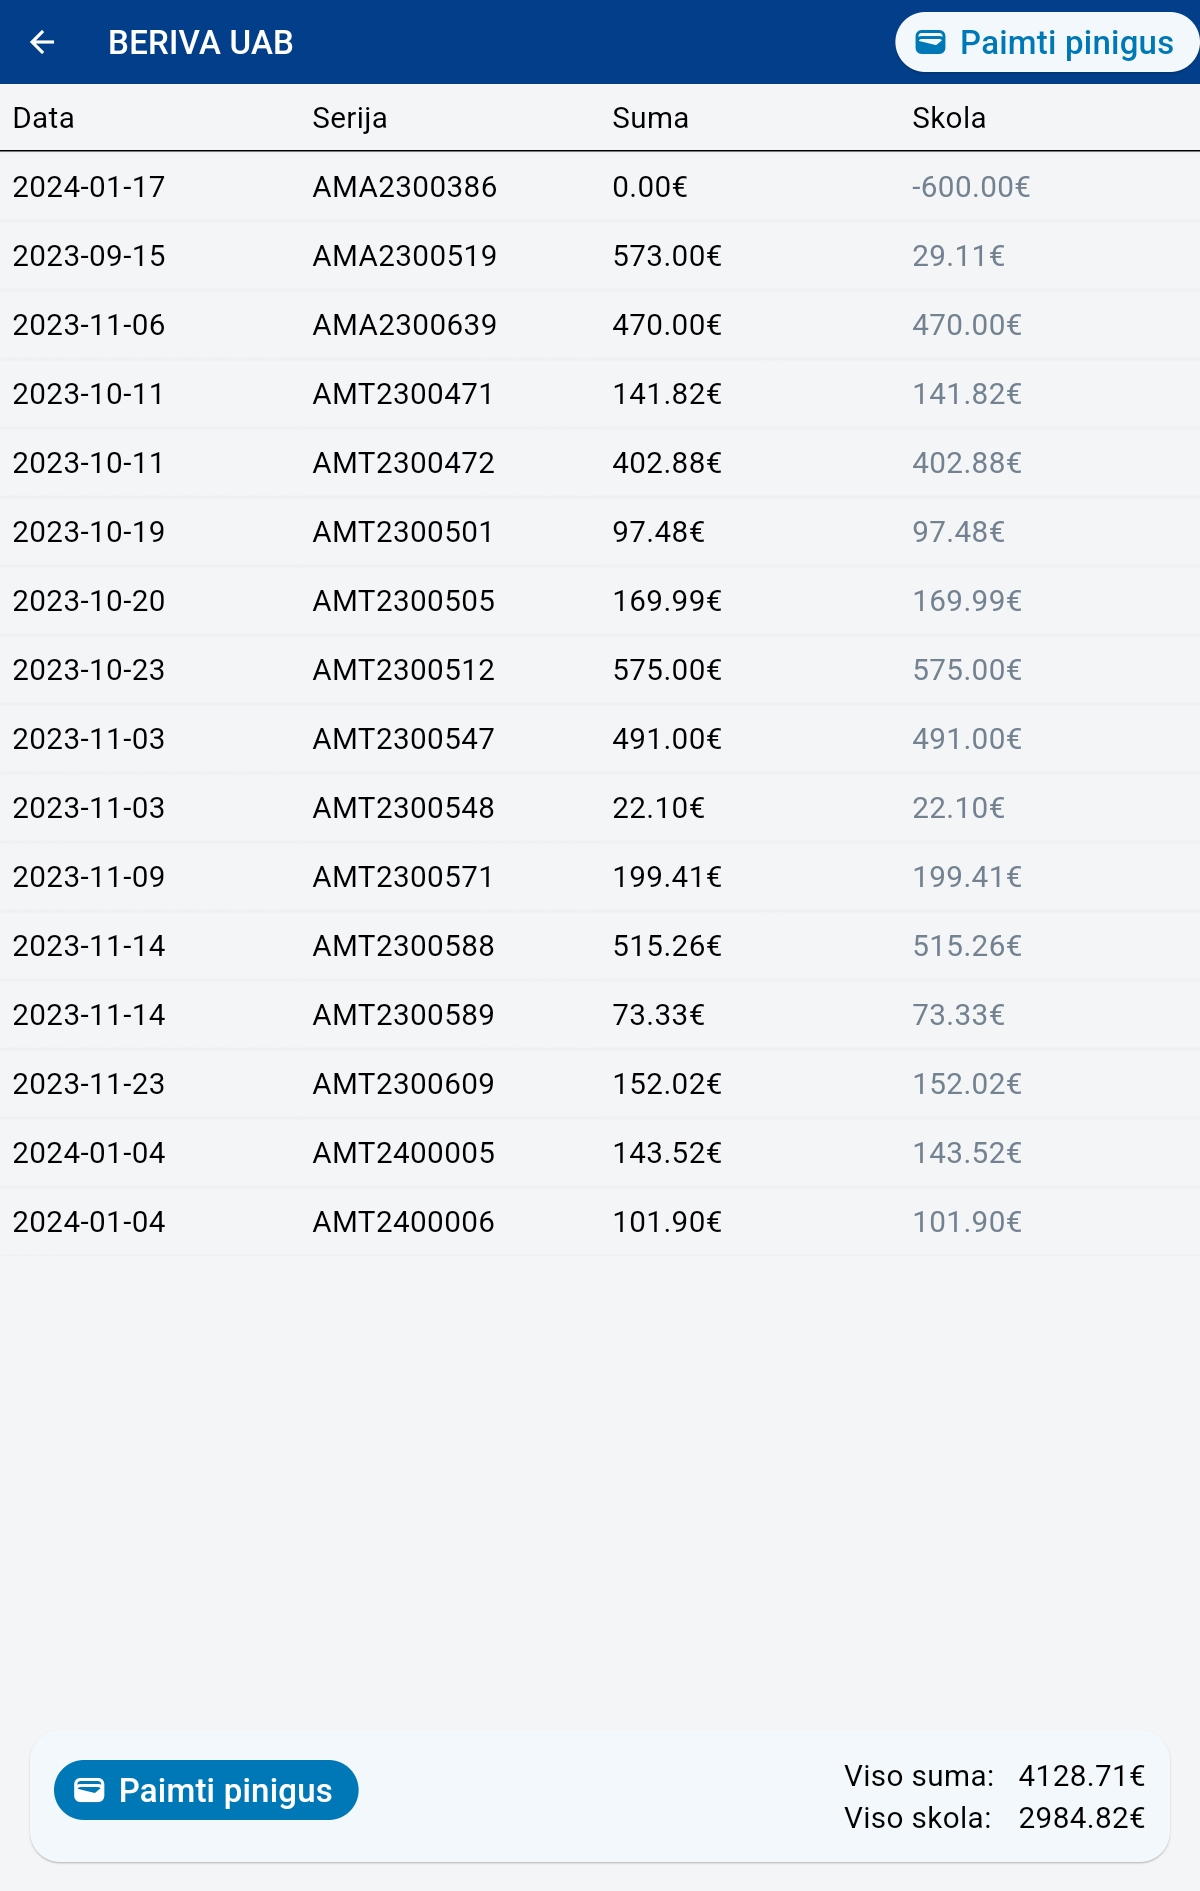Choose the AMT2300512 row with 575.00€
This screenshot has width=1200, height=1891.
[600, 670]
